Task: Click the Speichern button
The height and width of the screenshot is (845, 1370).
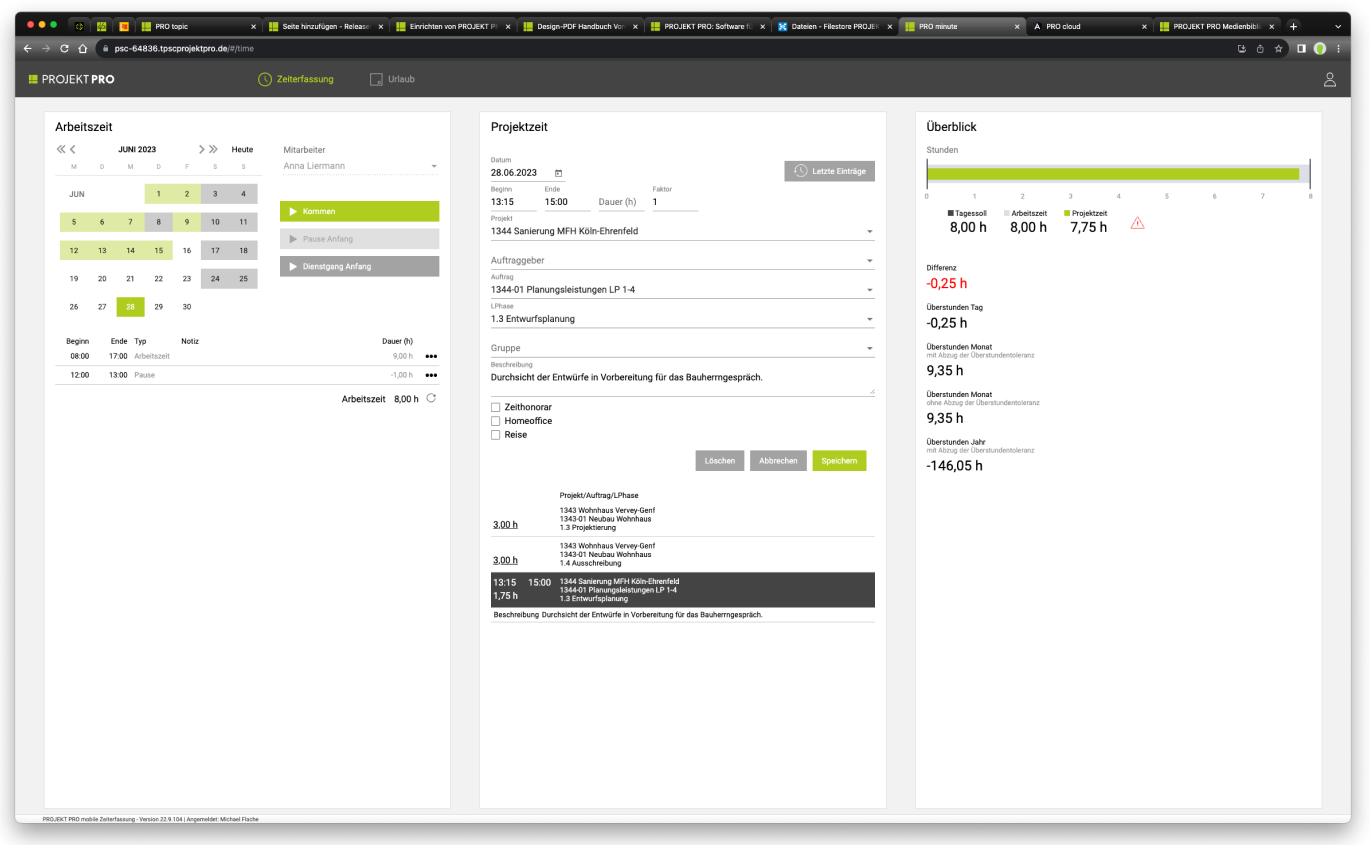Action: 838,460
